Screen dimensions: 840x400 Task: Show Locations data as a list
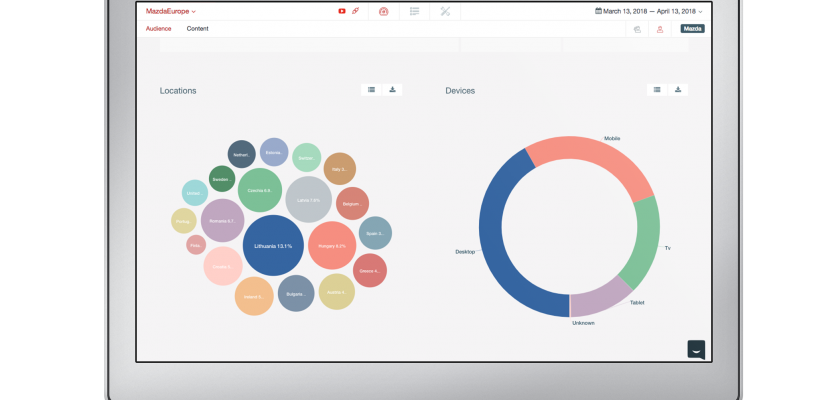tap(371, 90)
